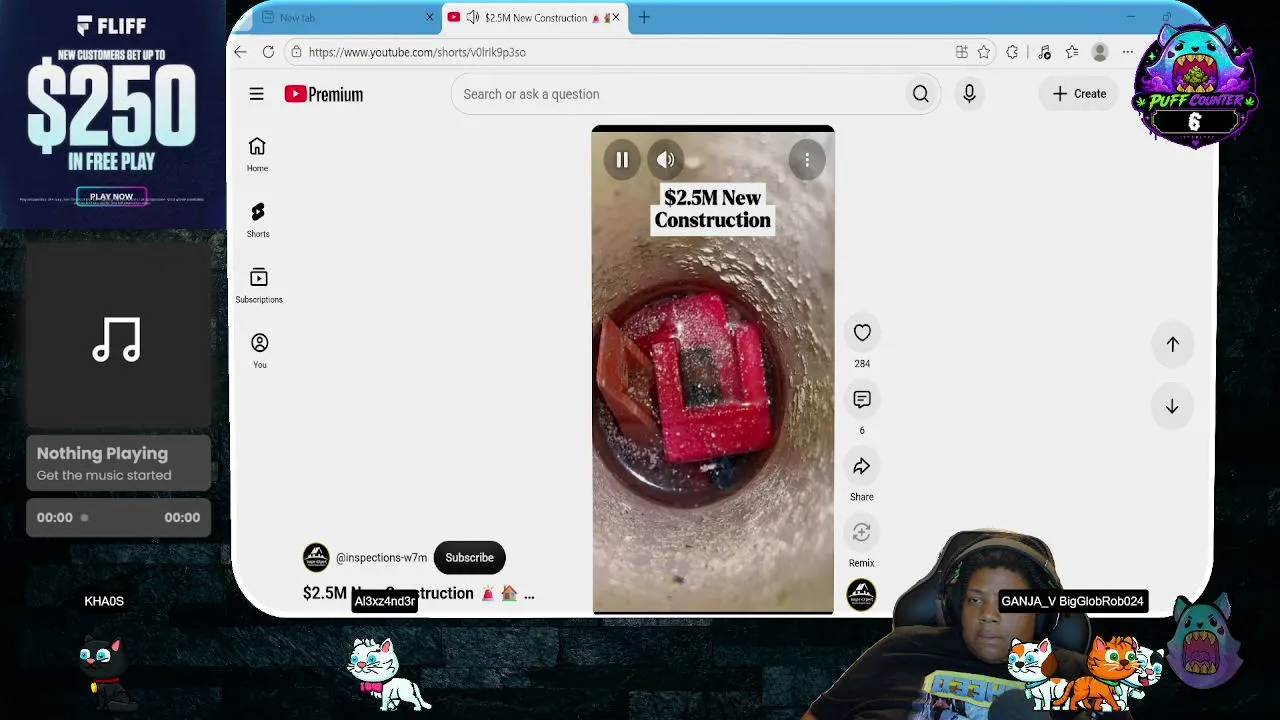This screenshot has height=720, width=1280.
Task: Click the 284 likes count
Action: 862,364
